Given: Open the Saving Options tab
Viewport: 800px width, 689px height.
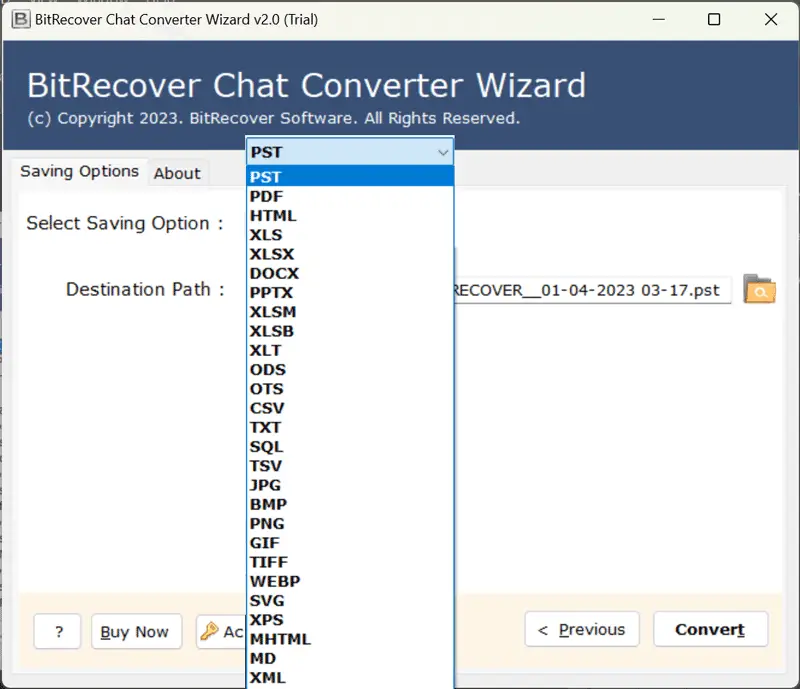Looking at the screenshot, I should tap(79, 171).
